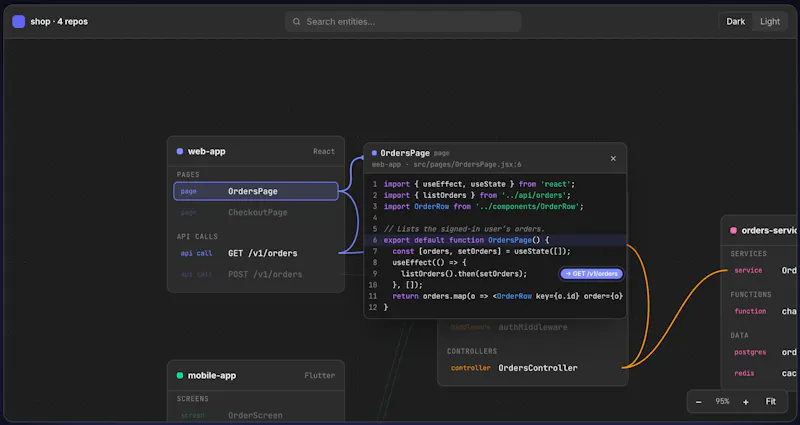Click the web-app purple dot icon
Viewport: 800px width, 425px height.
[x=180, y=152]
